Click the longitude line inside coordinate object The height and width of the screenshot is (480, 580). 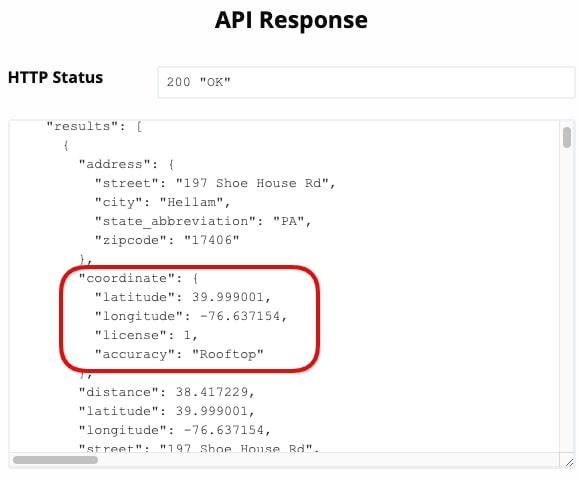coord(191,316)
